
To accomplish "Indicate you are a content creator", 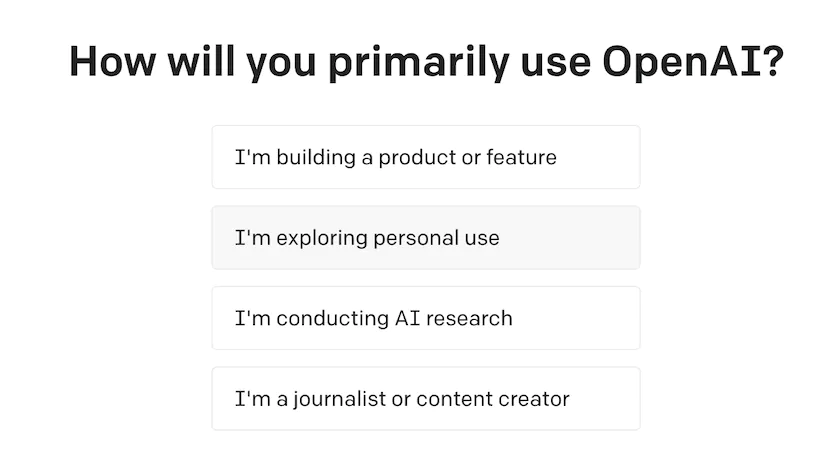I will click(425, 399).
